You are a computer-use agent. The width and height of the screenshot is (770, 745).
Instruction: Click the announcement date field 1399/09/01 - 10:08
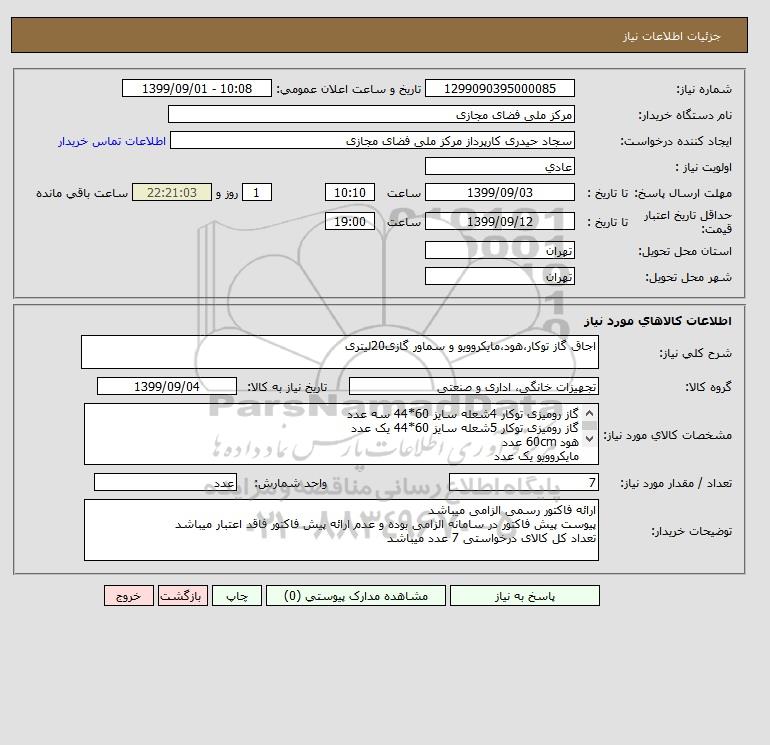(196, 88)
